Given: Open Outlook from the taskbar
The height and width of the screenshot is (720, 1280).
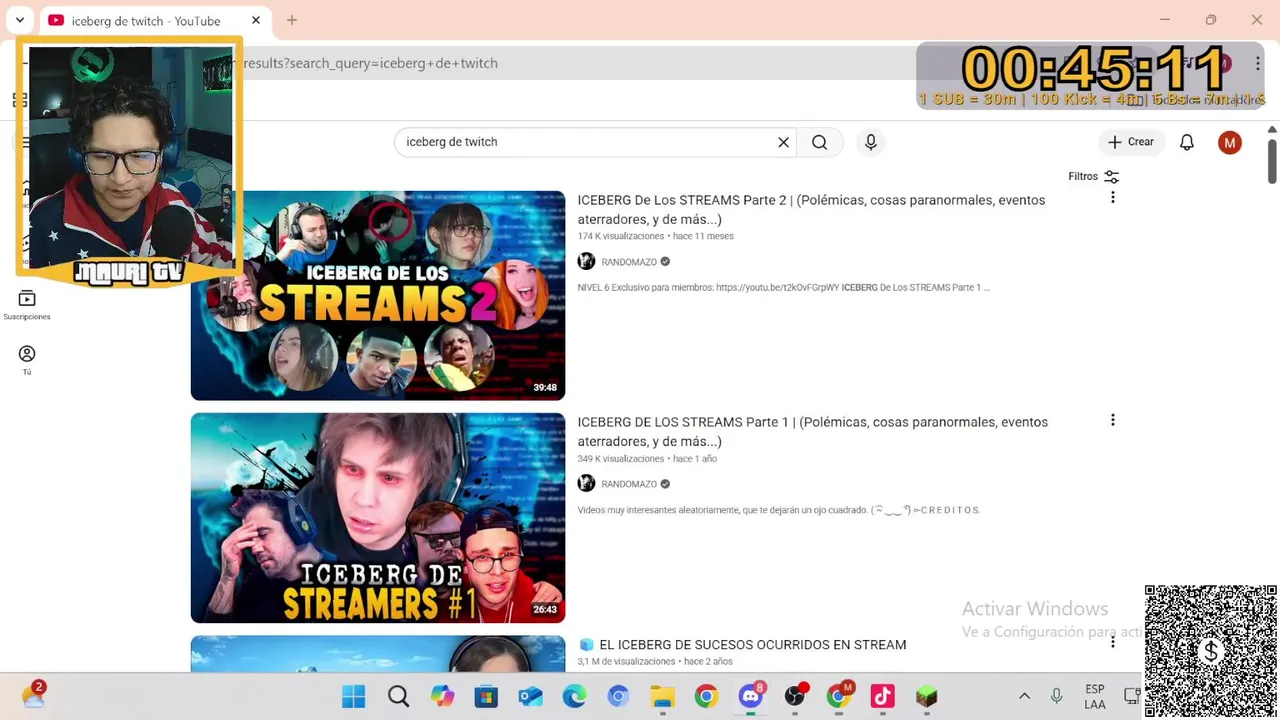Looking at the screenshot, I should click(x=530, y=697).
